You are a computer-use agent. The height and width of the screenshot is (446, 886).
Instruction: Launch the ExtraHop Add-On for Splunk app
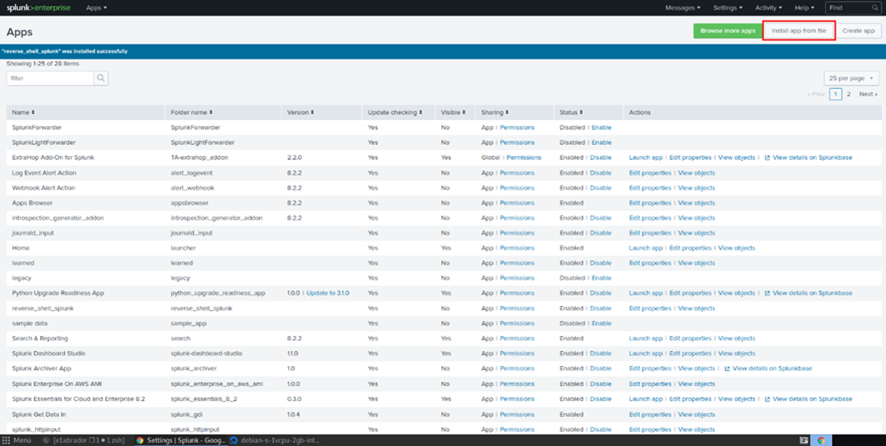(x=646, y=158)
